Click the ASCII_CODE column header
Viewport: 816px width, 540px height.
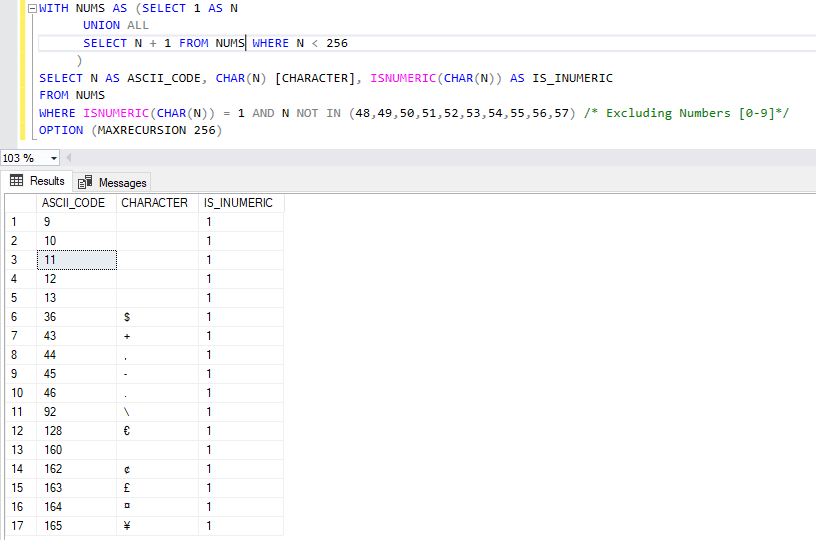(x=76, y=203)
